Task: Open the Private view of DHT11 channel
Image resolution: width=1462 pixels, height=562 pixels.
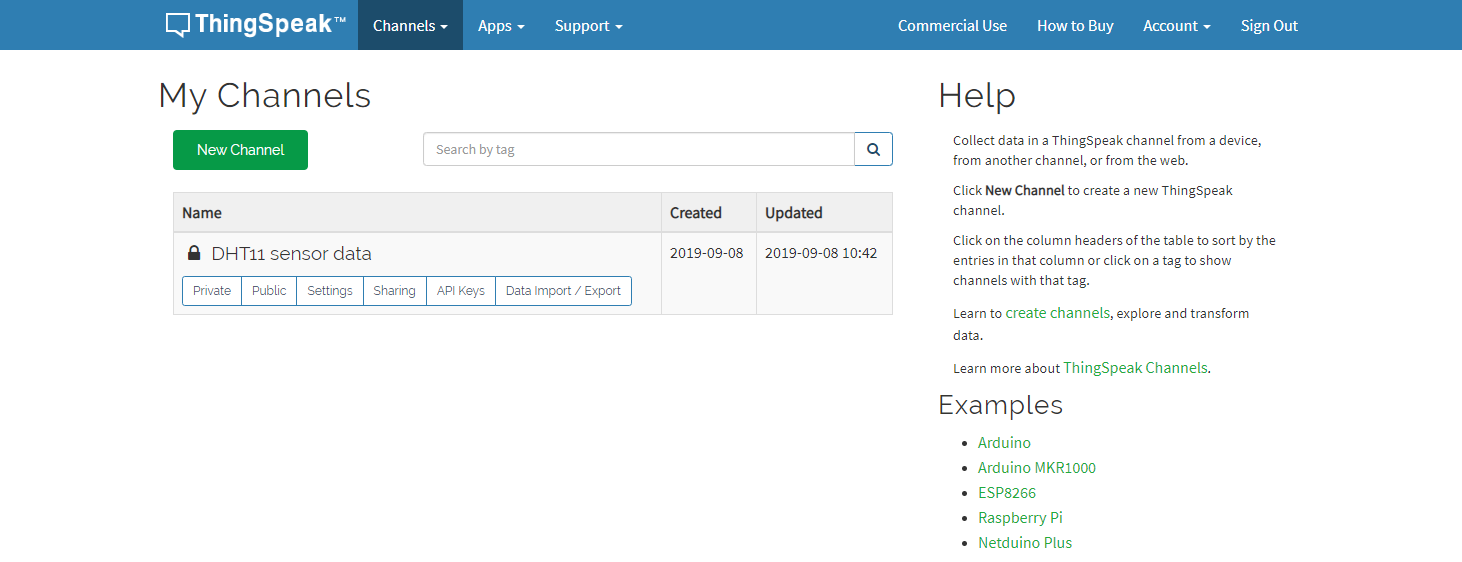Action: click(212, 291)
